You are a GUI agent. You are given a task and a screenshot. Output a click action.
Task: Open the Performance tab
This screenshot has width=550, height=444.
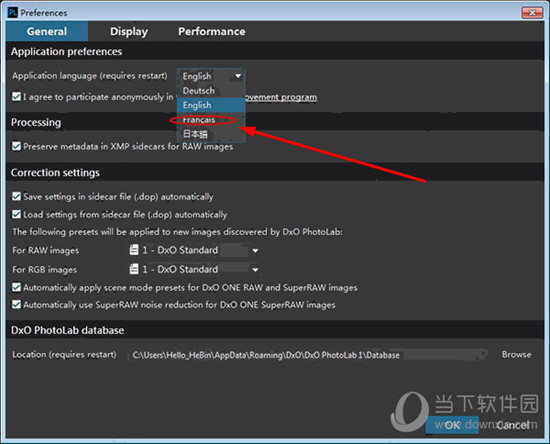click(212, 31)
